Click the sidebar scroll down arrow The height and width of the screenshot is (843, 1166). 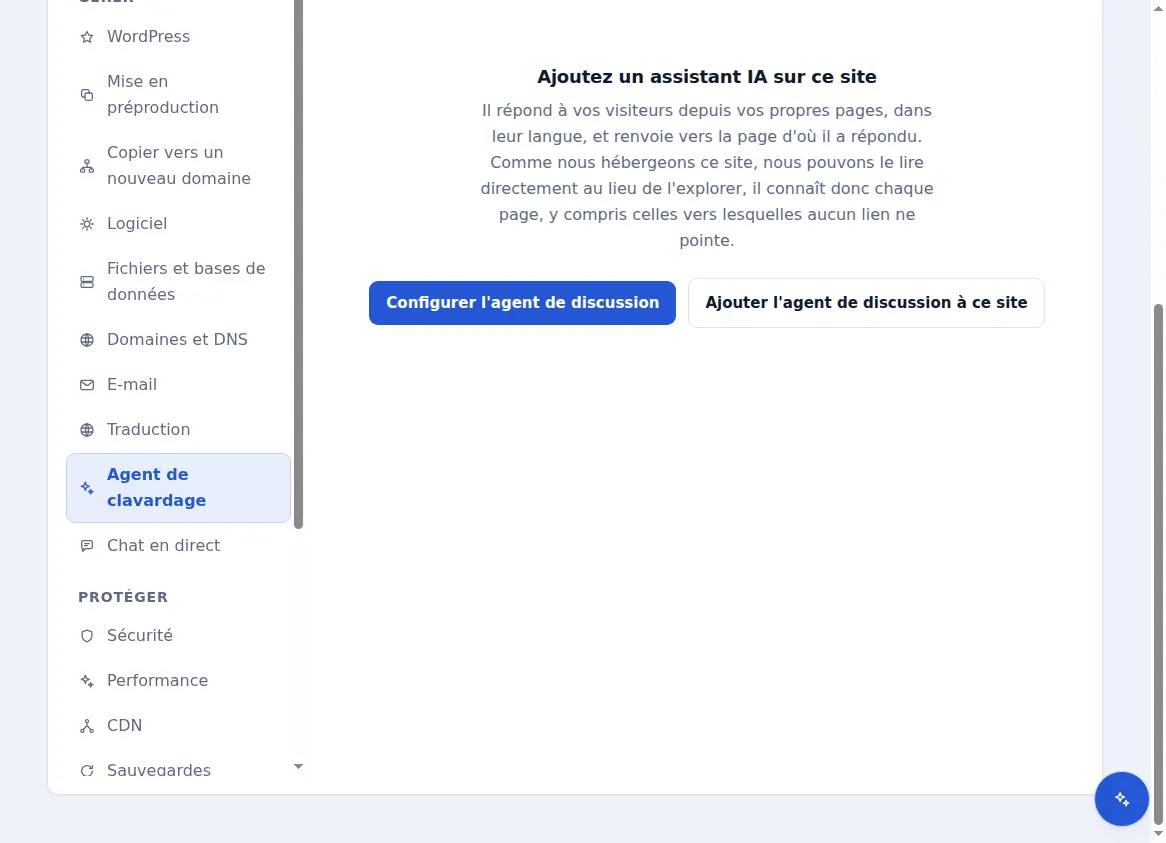click(298, 766)
